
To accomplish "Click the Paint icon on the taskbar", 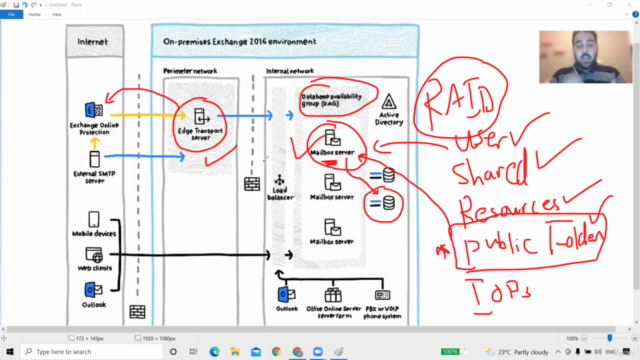I will (339, 352).
